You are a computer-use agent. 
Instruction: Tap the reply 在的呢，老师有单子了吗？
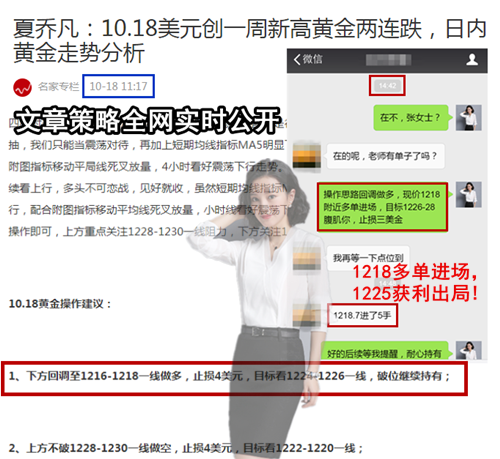(385, 156)
